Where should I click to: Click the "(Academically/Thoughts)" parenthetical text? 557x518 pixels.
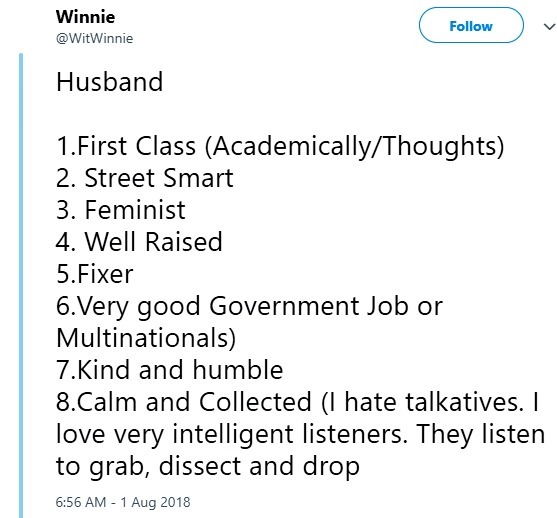tap(354, 146)
